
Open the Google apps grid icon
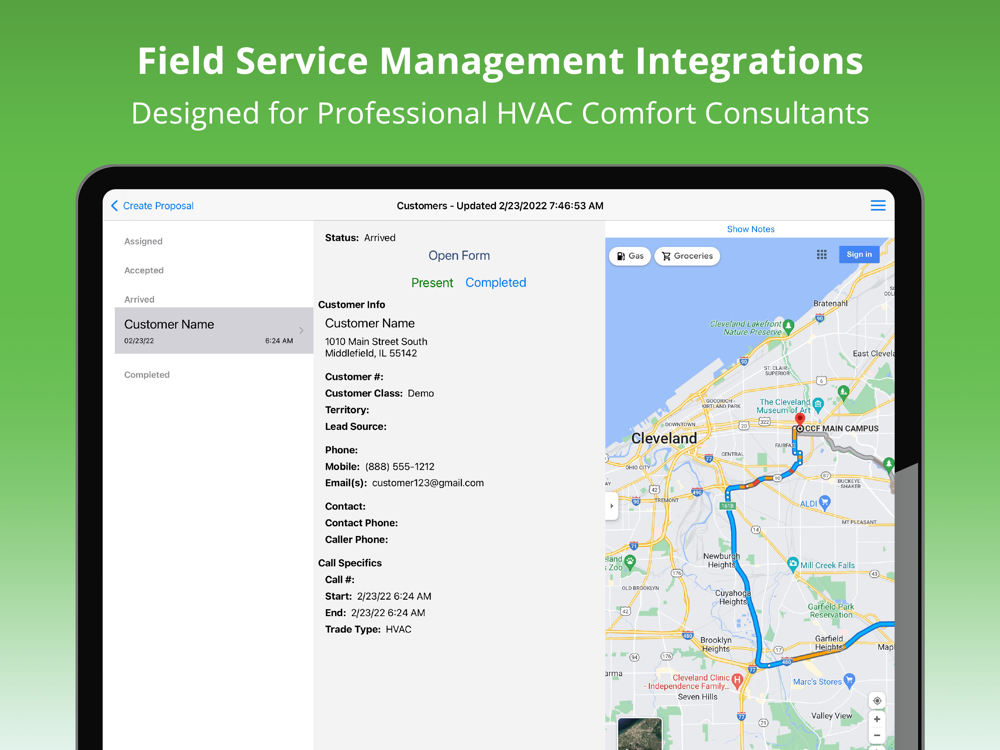[x=821, y=254]
